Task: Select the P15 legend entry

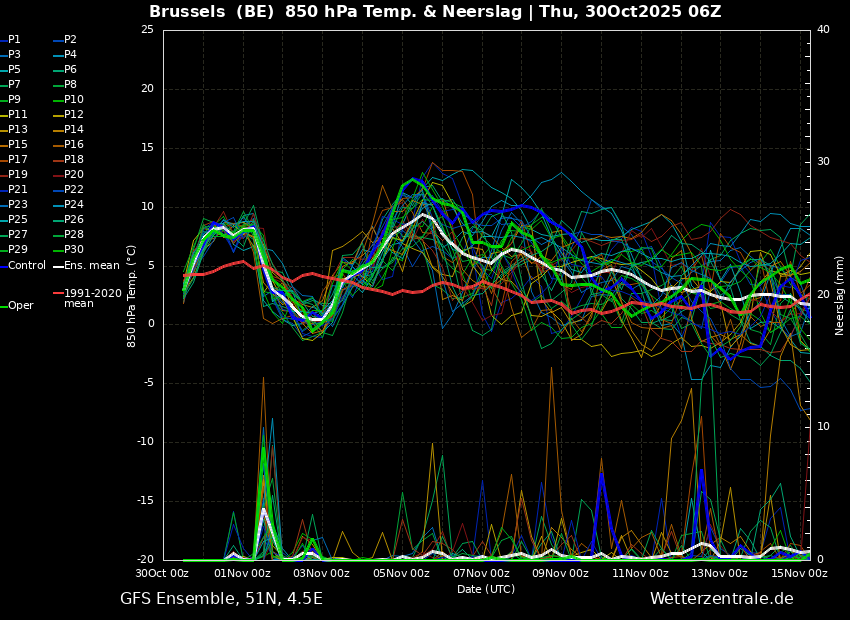Action: (x=14, y=145)
